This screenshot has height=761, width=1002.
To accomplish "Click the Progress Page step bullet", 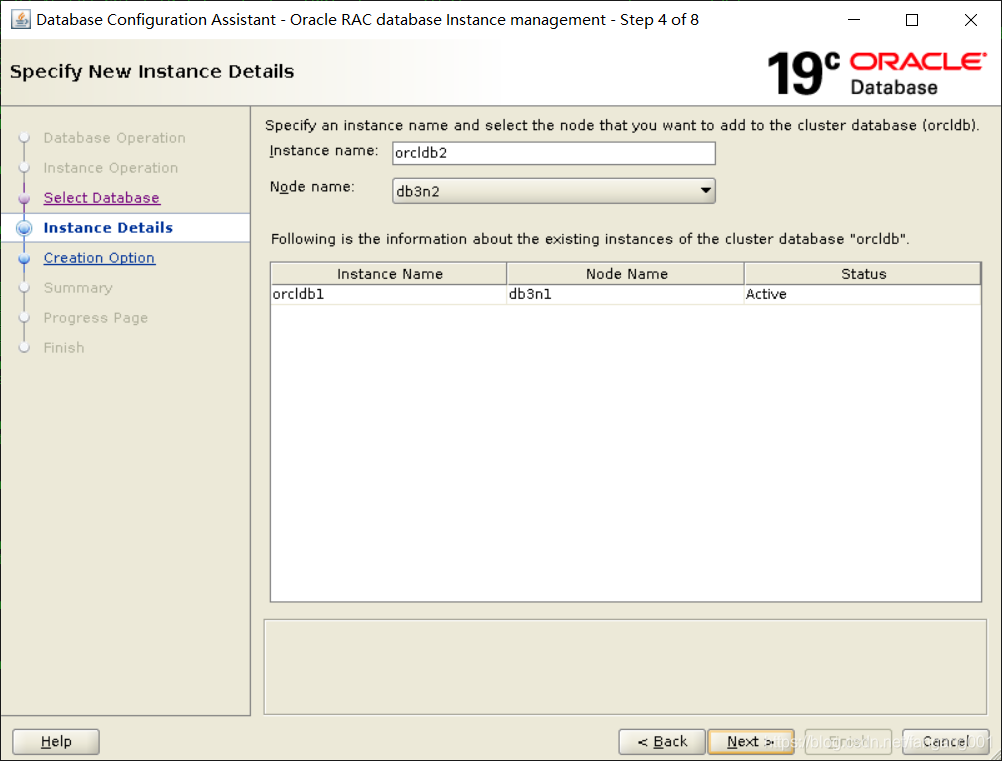I will point(24,318).
